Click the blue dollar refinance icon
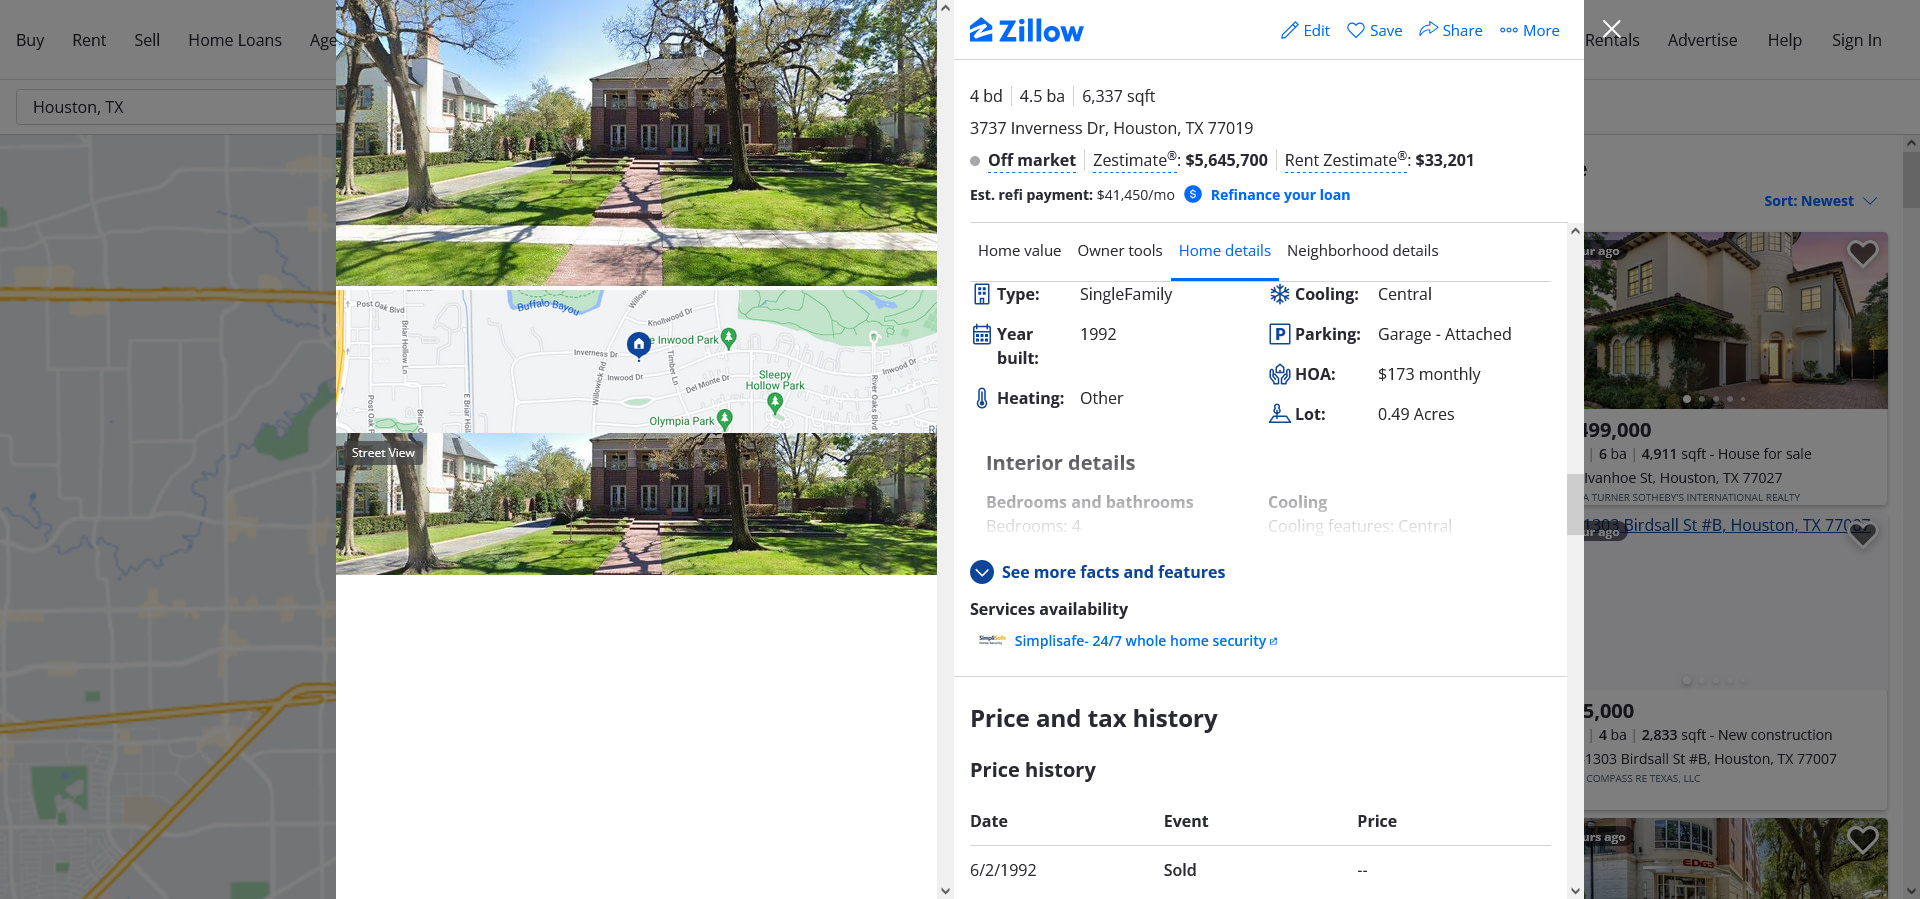 [x=1193, y=194]
